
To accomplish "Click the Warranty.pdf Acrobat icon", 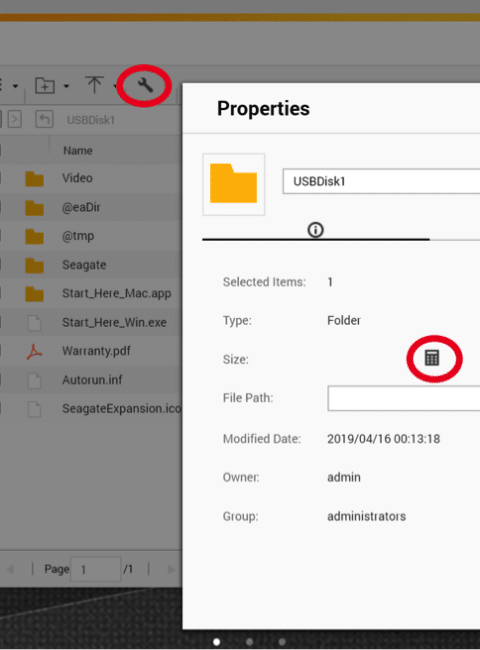I will pyautogui.click(x=34, y=351).
